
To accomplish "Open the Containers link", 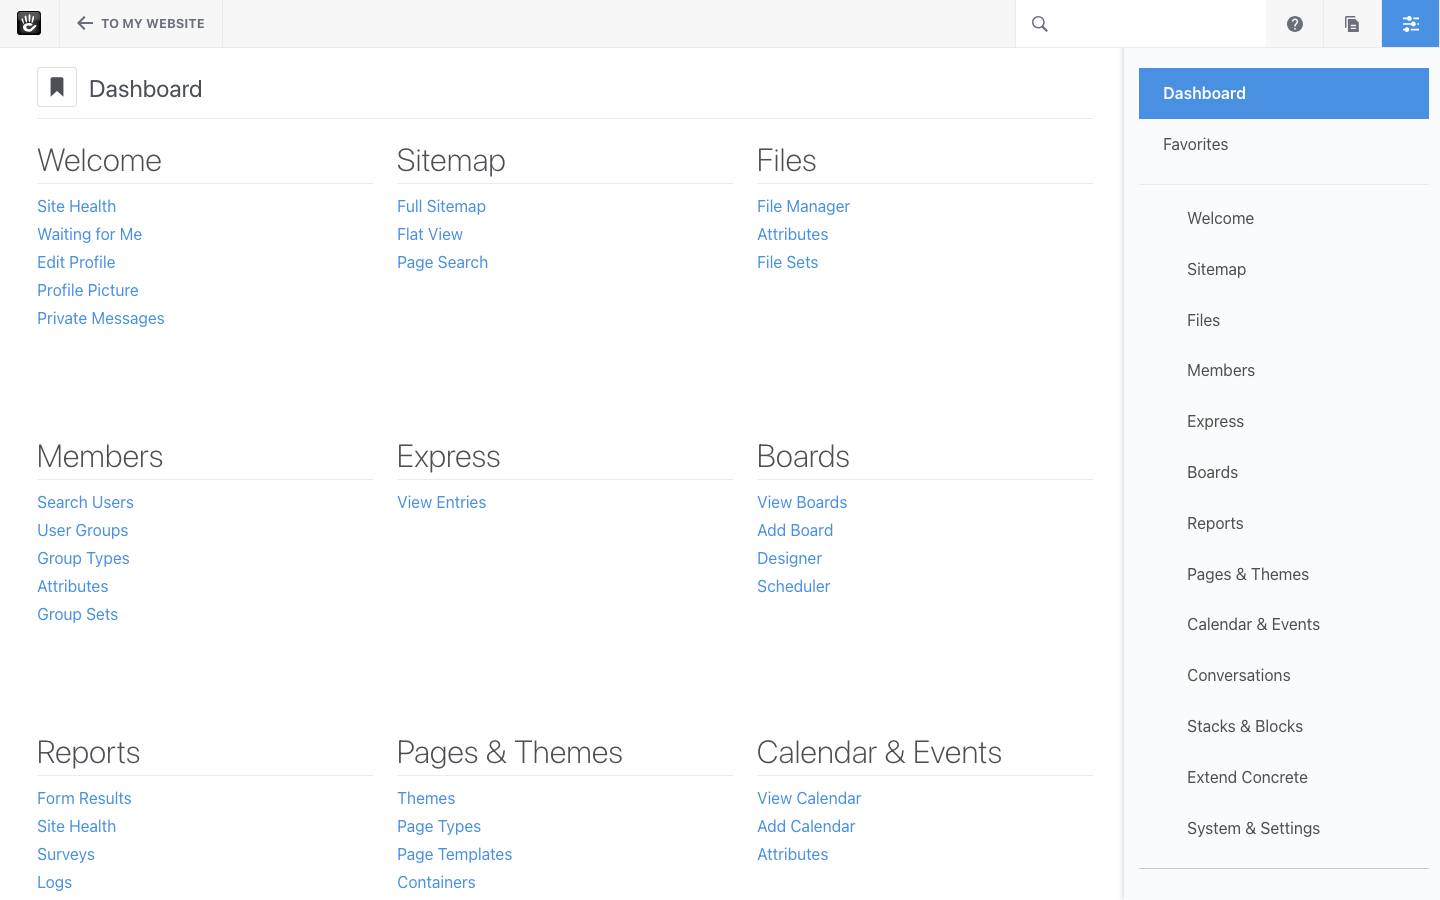I will coord(436,882).
